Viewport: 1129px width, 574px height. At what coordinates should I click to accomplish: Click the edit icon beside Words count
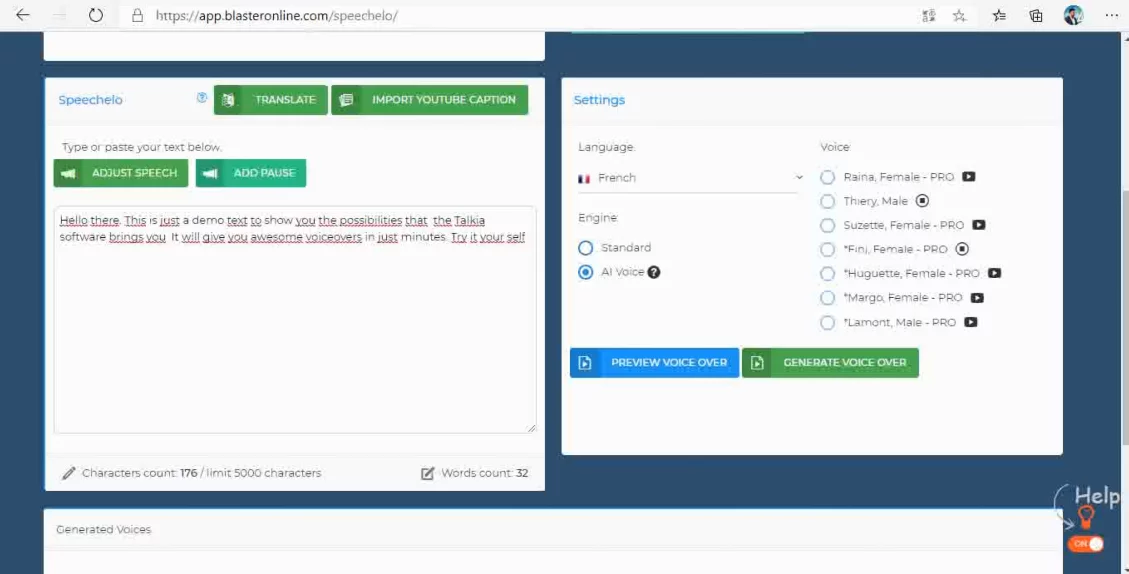(x=428, y=473)
